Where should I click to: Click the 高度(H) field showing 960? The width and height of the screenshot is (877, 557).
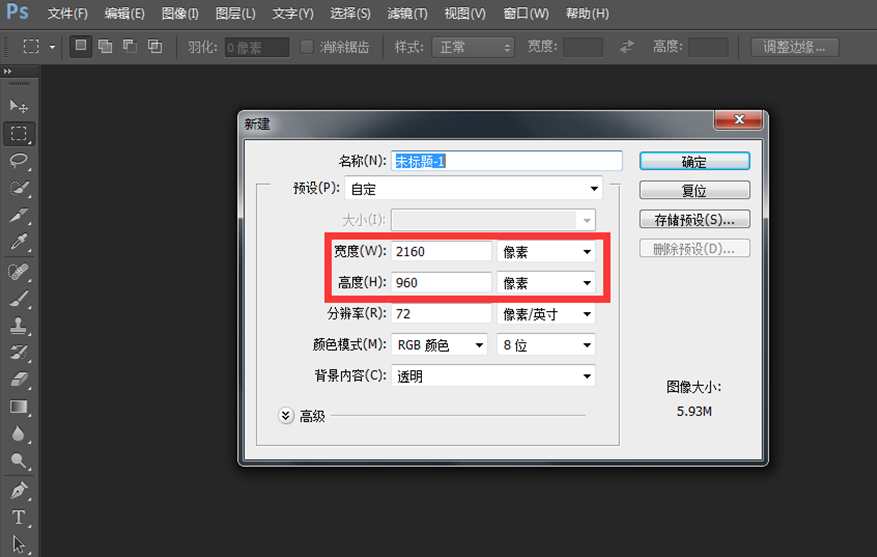coord(441,283)
